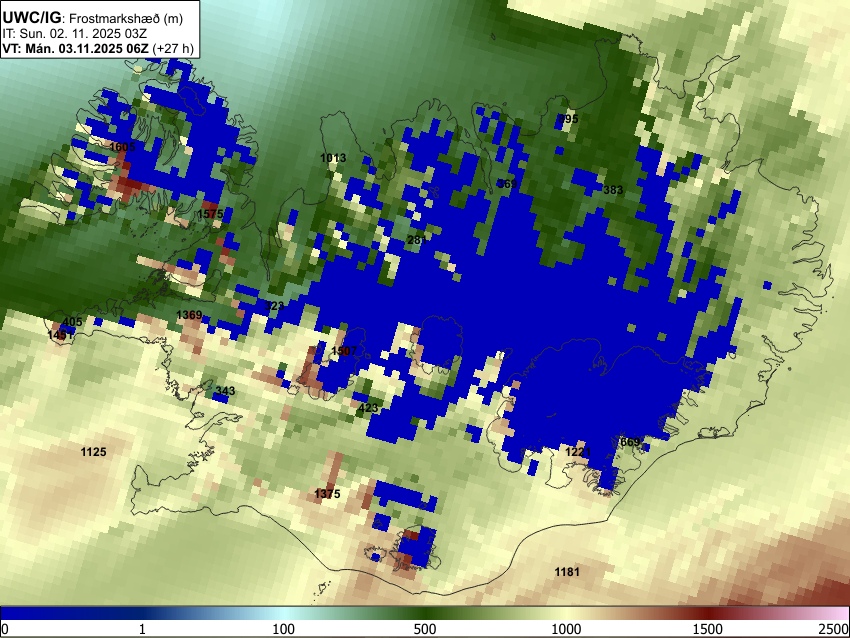Click the 1605 value on the map
The image size is (850, 638).
(122, 147)
